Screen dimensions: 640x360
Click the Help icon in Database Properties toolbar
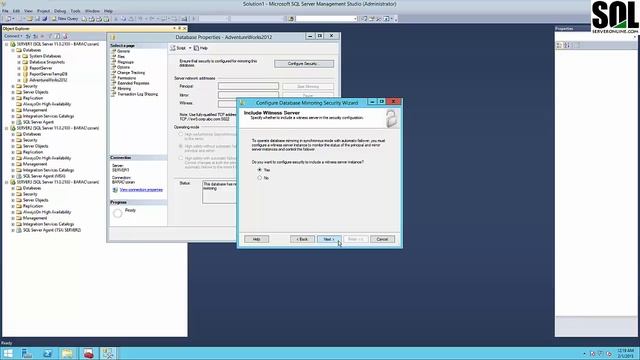196,48
